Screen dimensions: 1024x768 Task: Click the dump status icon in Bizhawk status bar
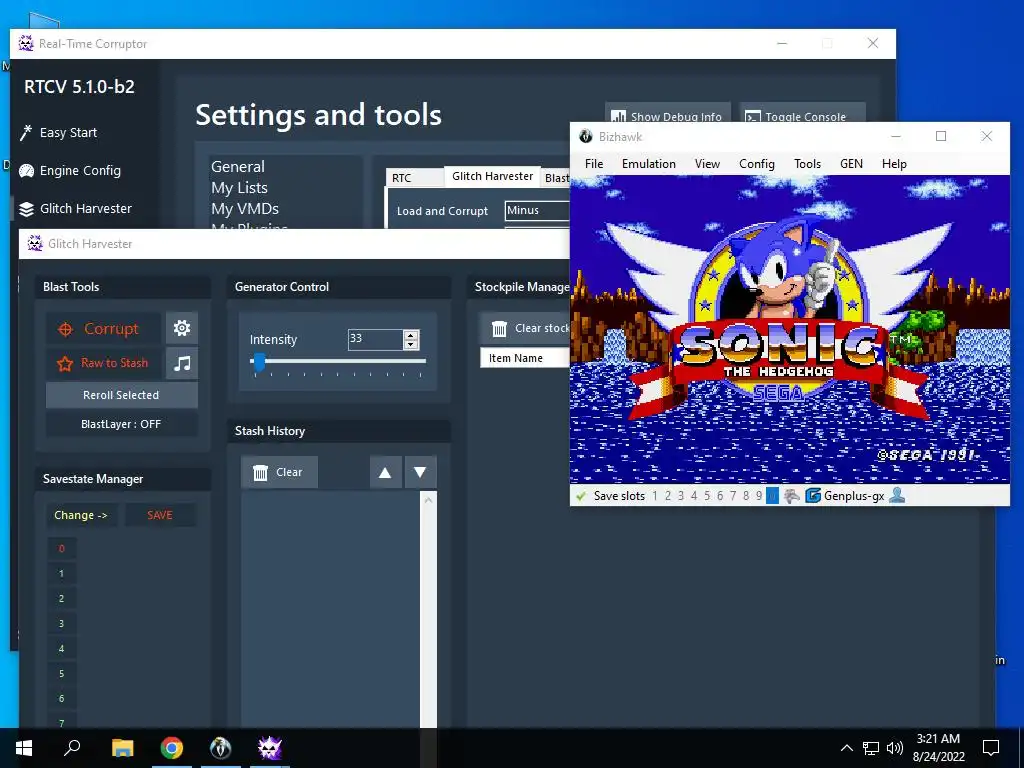pyautogui.click(x=792, y=496)
